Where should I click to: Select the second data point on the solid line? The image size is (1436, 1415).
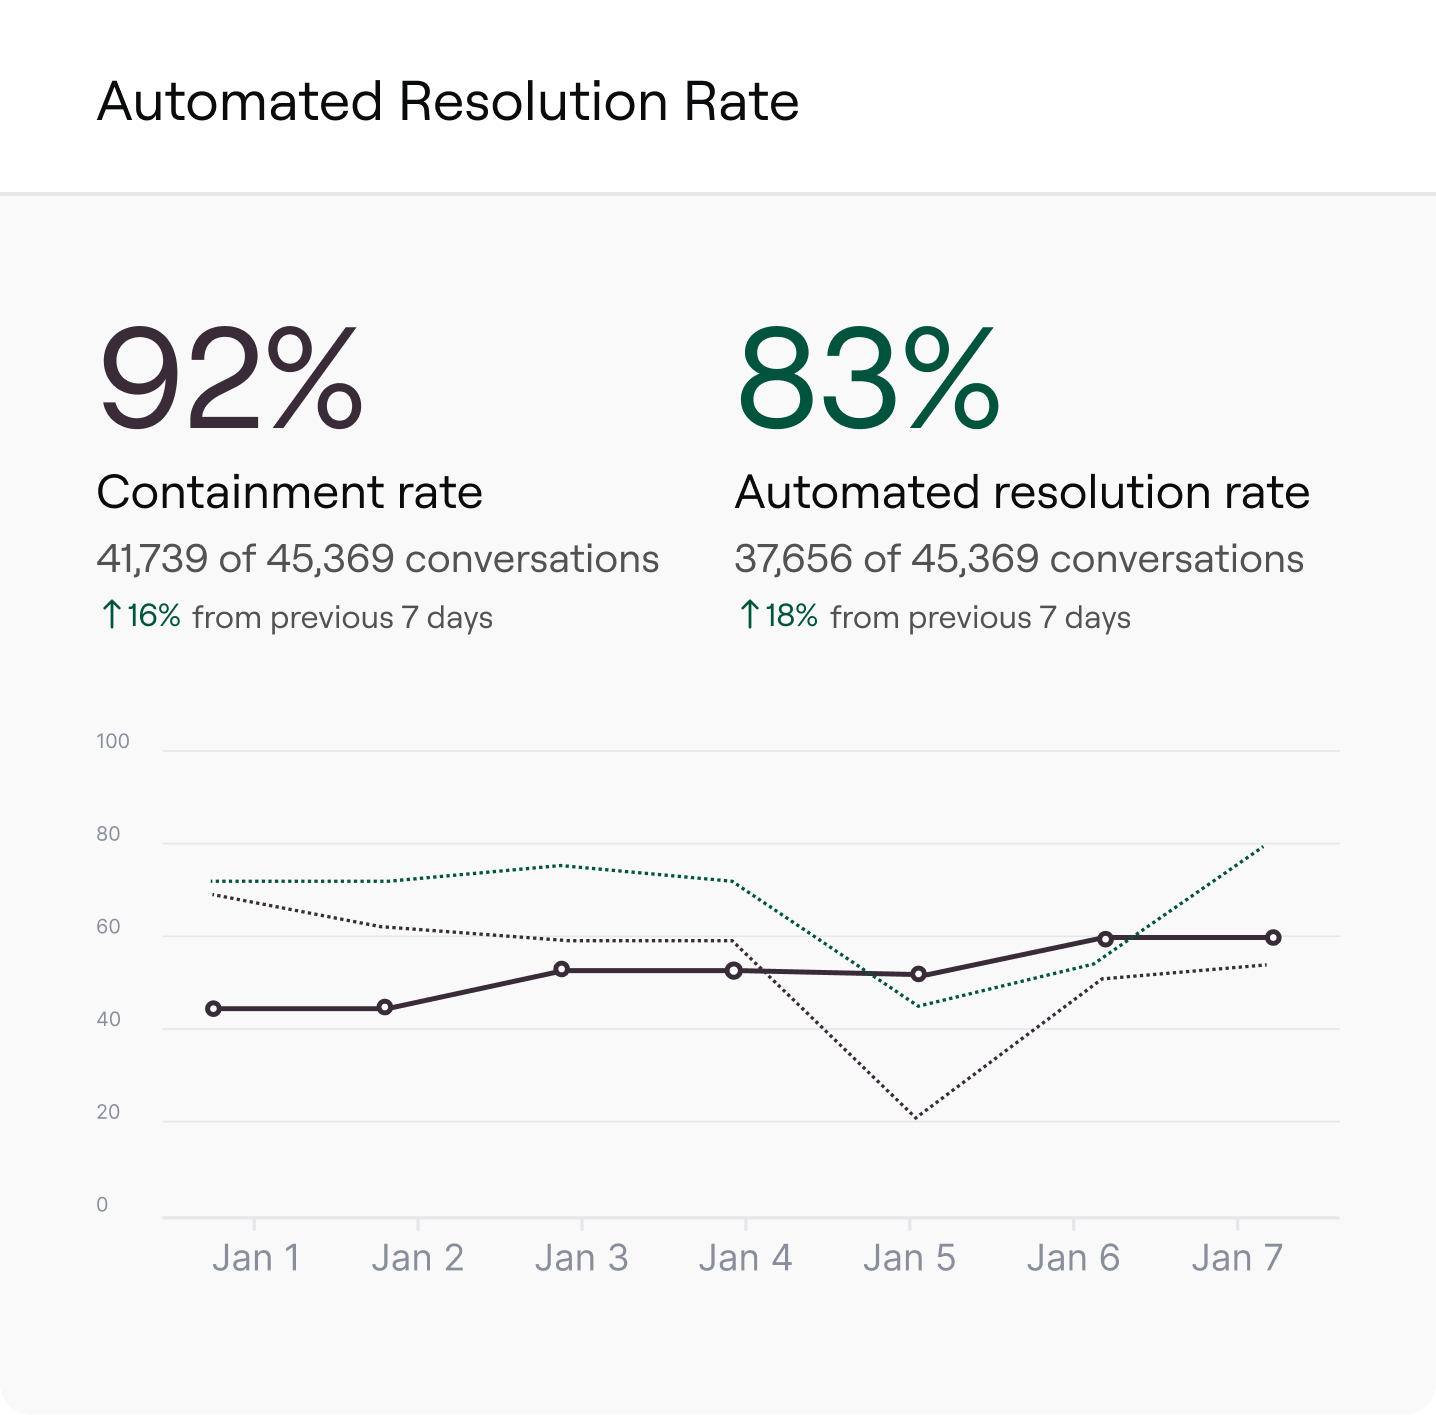(385, 1008)
